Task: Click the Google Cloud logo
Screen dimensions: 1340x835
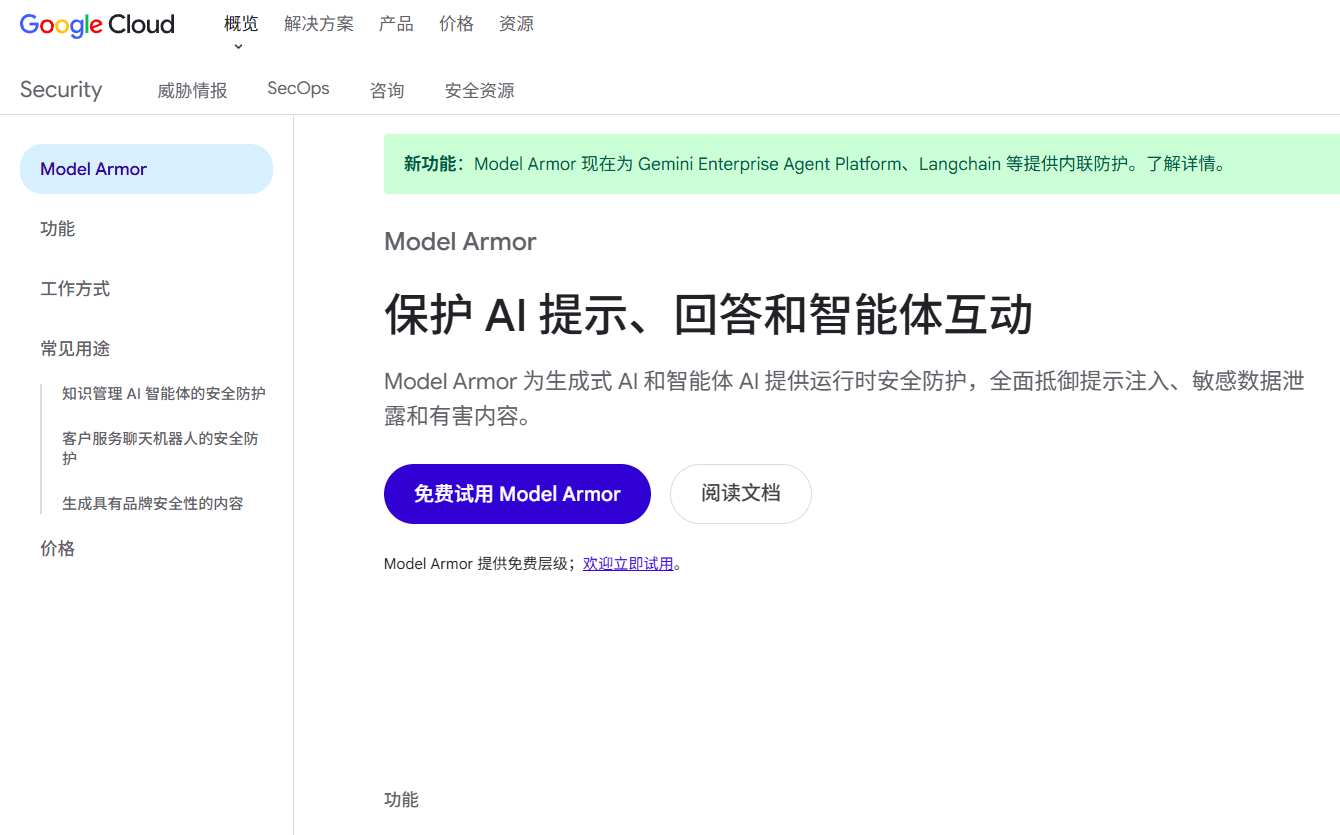Action: pos(97,25)
